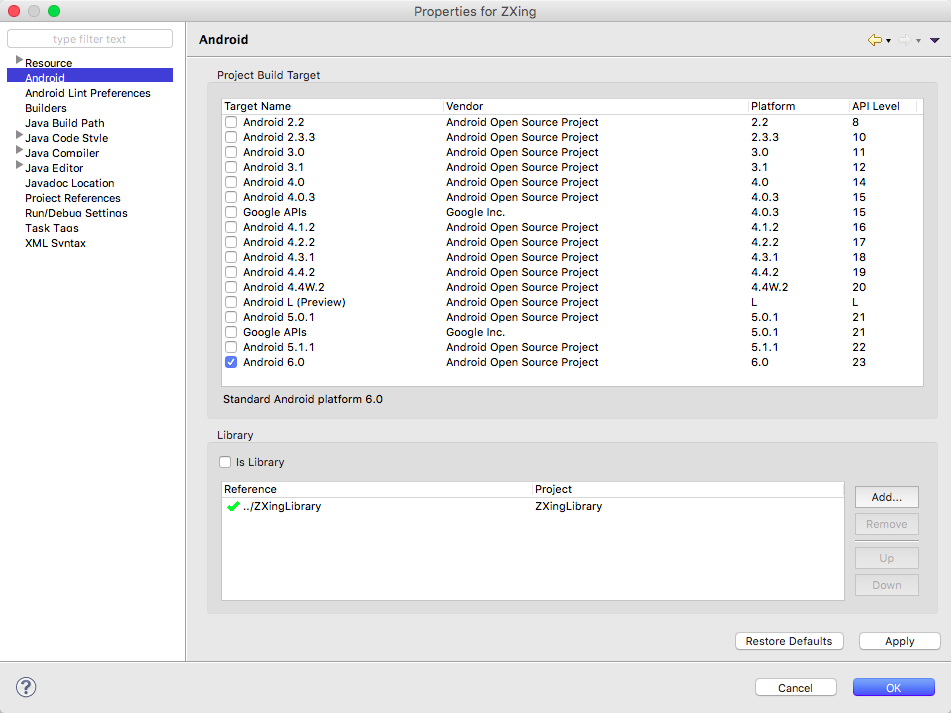Check the Android 5.1.1 target checkbox

click(x=231, y=347)
